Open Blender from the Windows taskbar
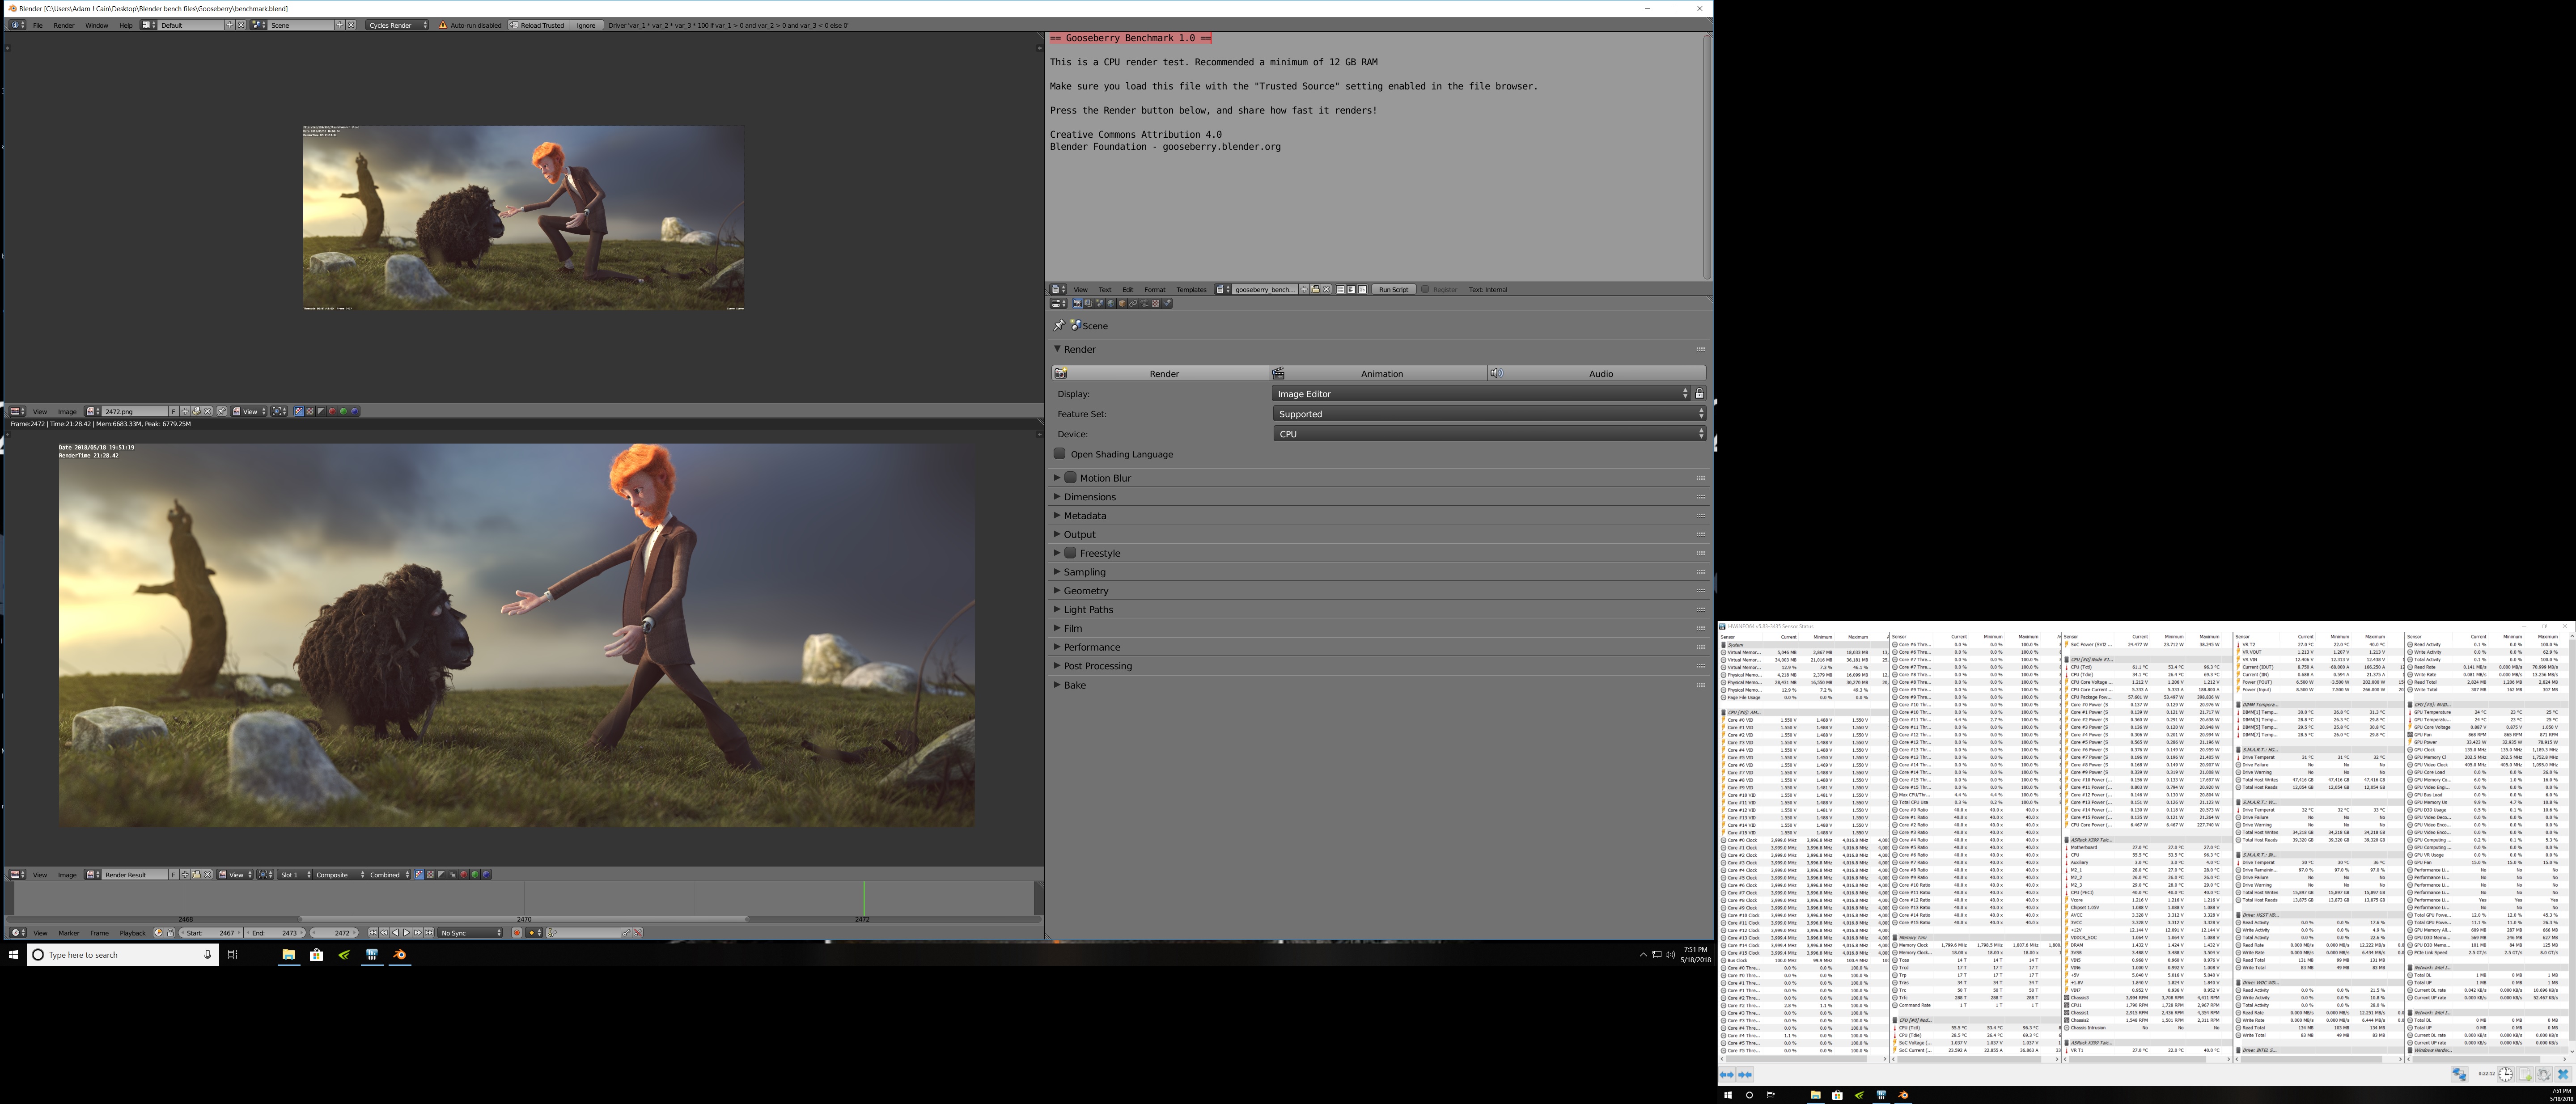The height and width of the screenshot is (1104, 2576). coord(399,955)
